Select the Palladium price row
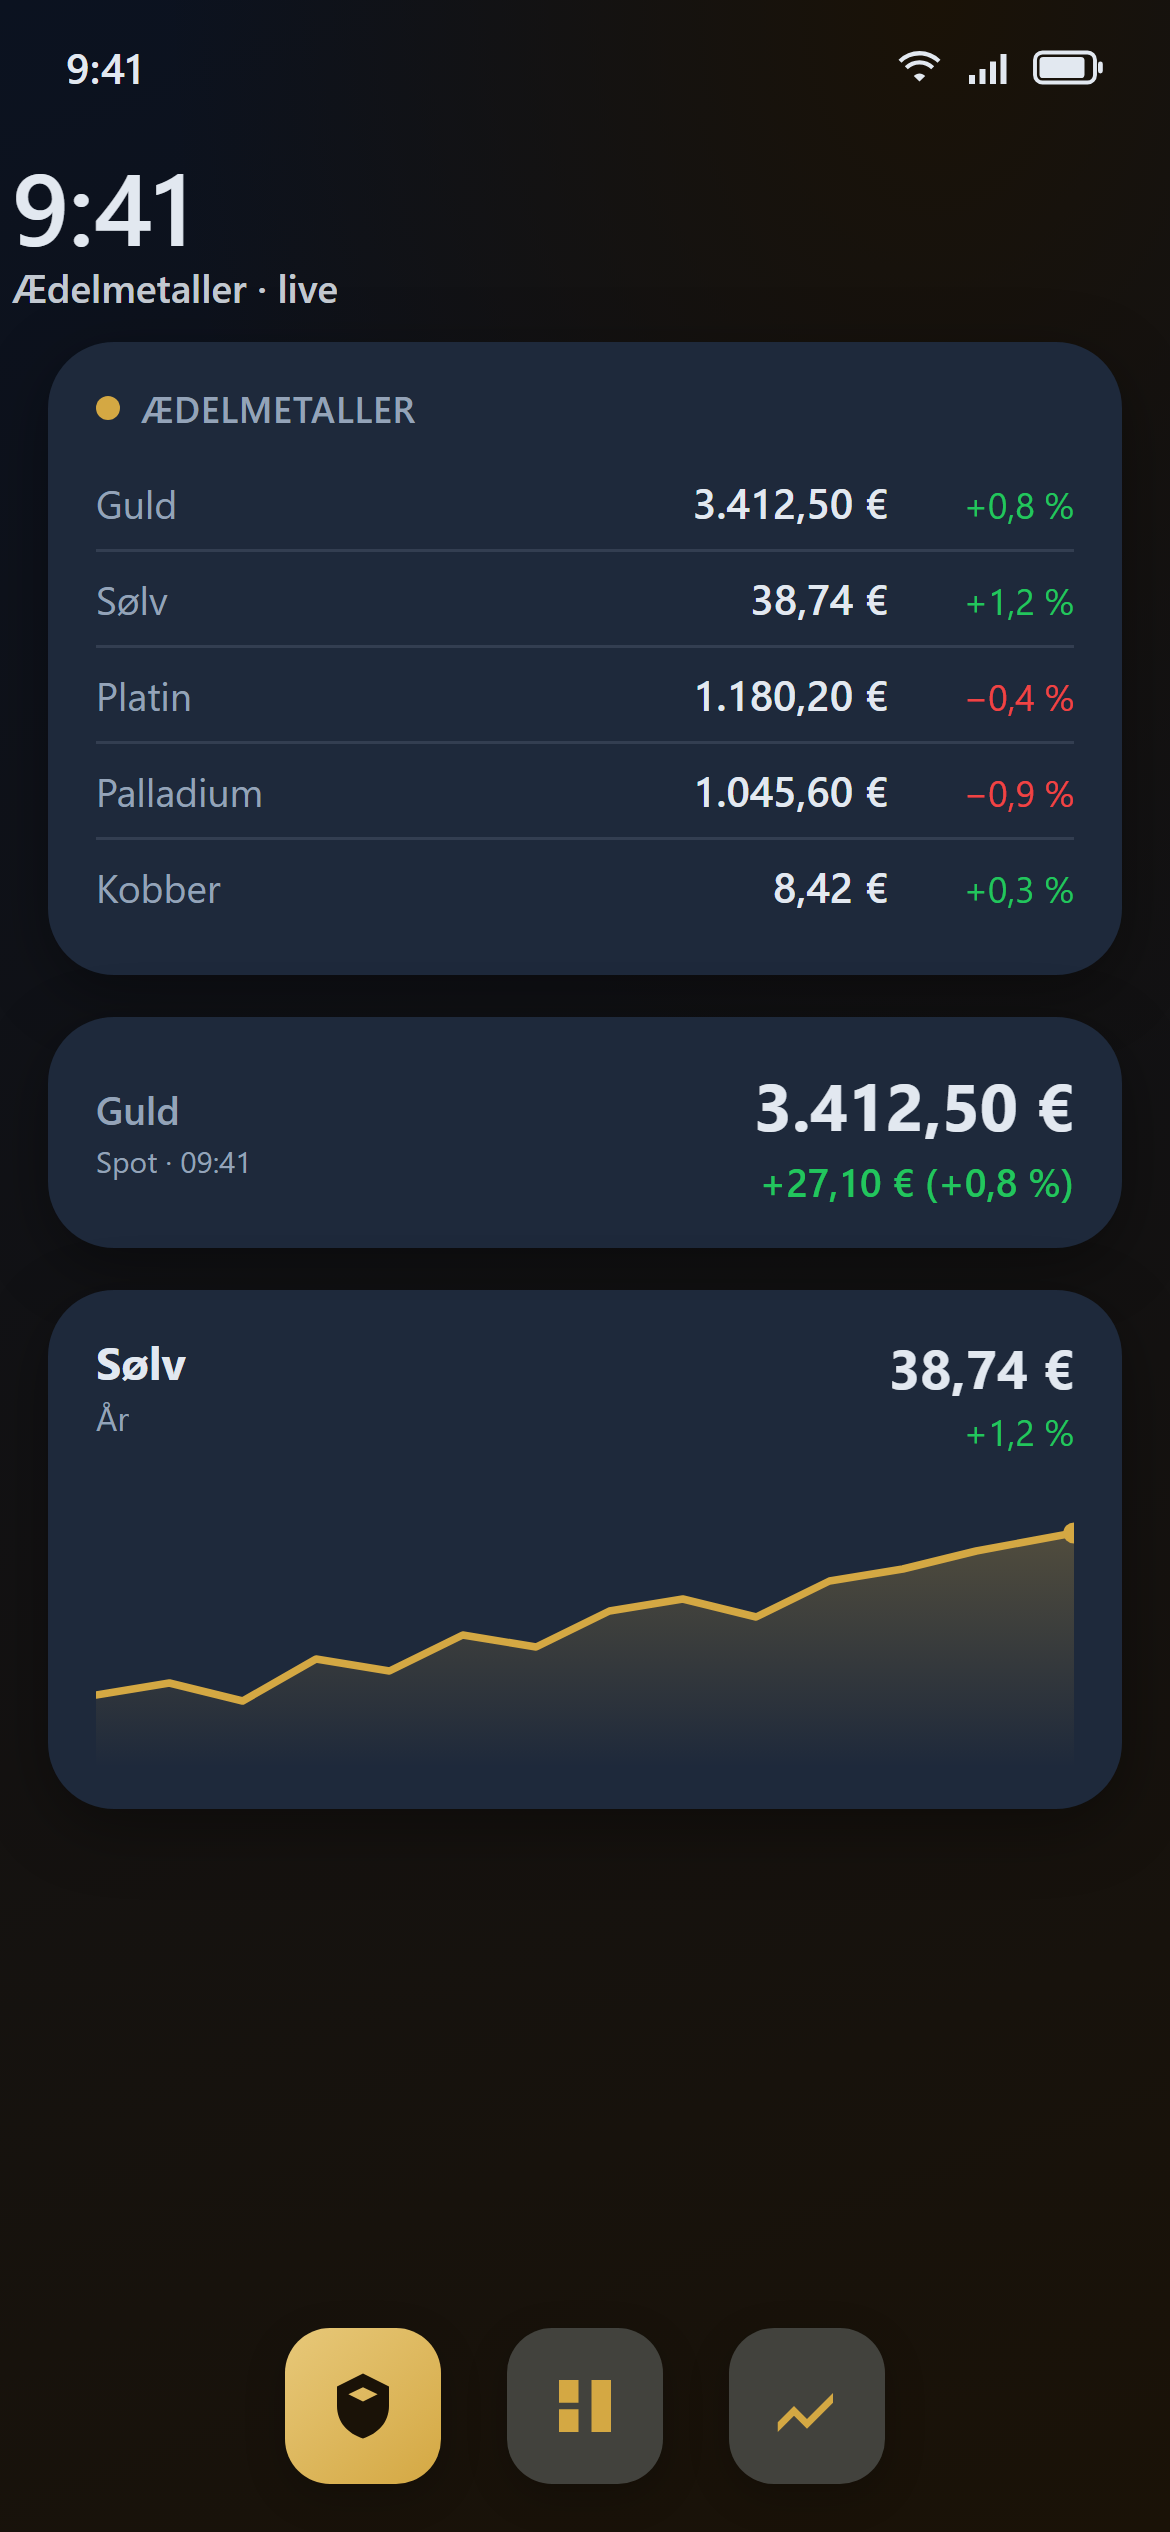The image size is (1170, 2532). [585, 793]
